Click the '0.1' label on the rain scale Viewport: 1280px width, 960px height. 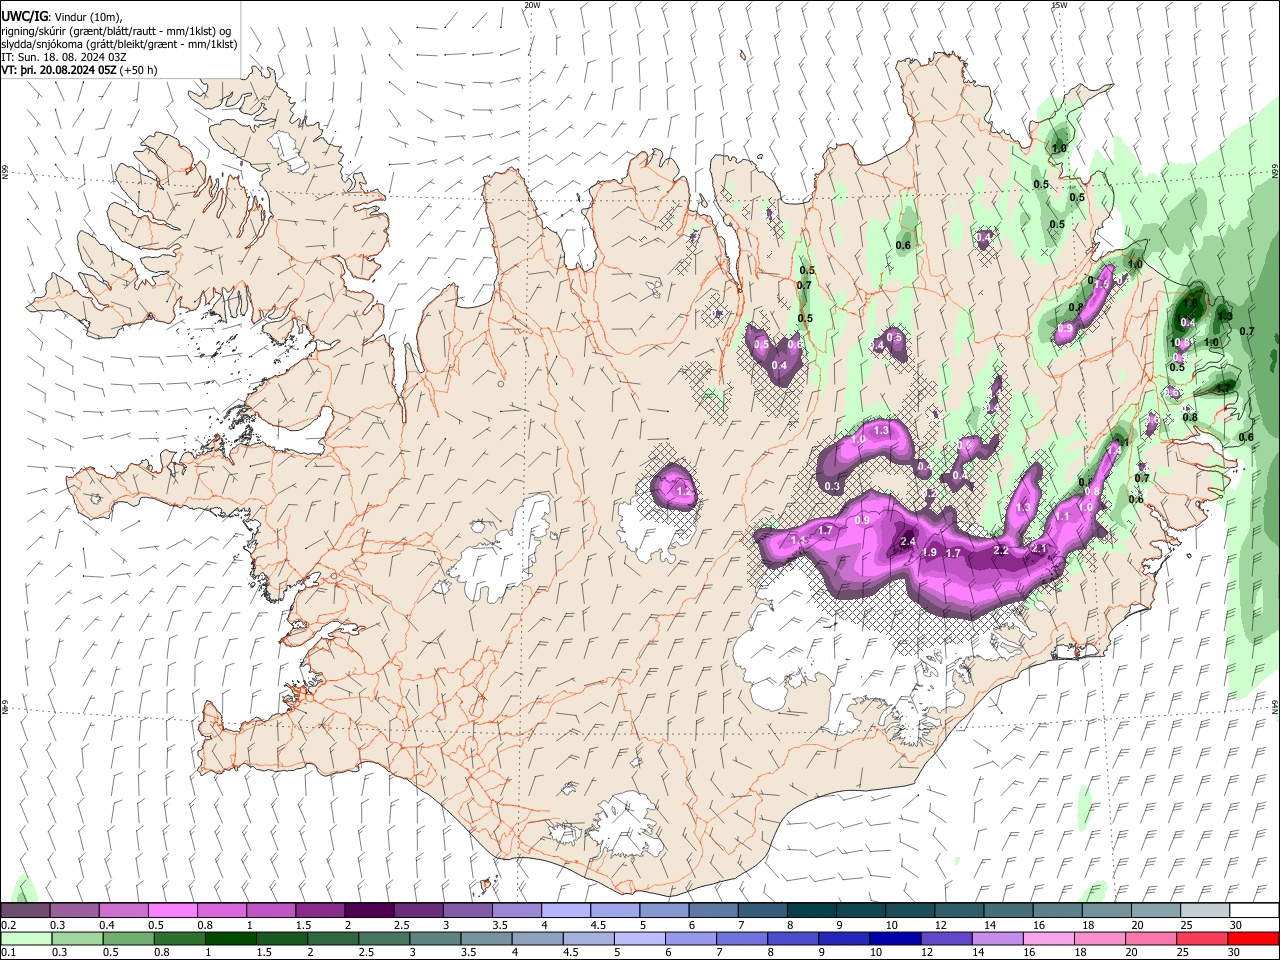click(8, 952)
